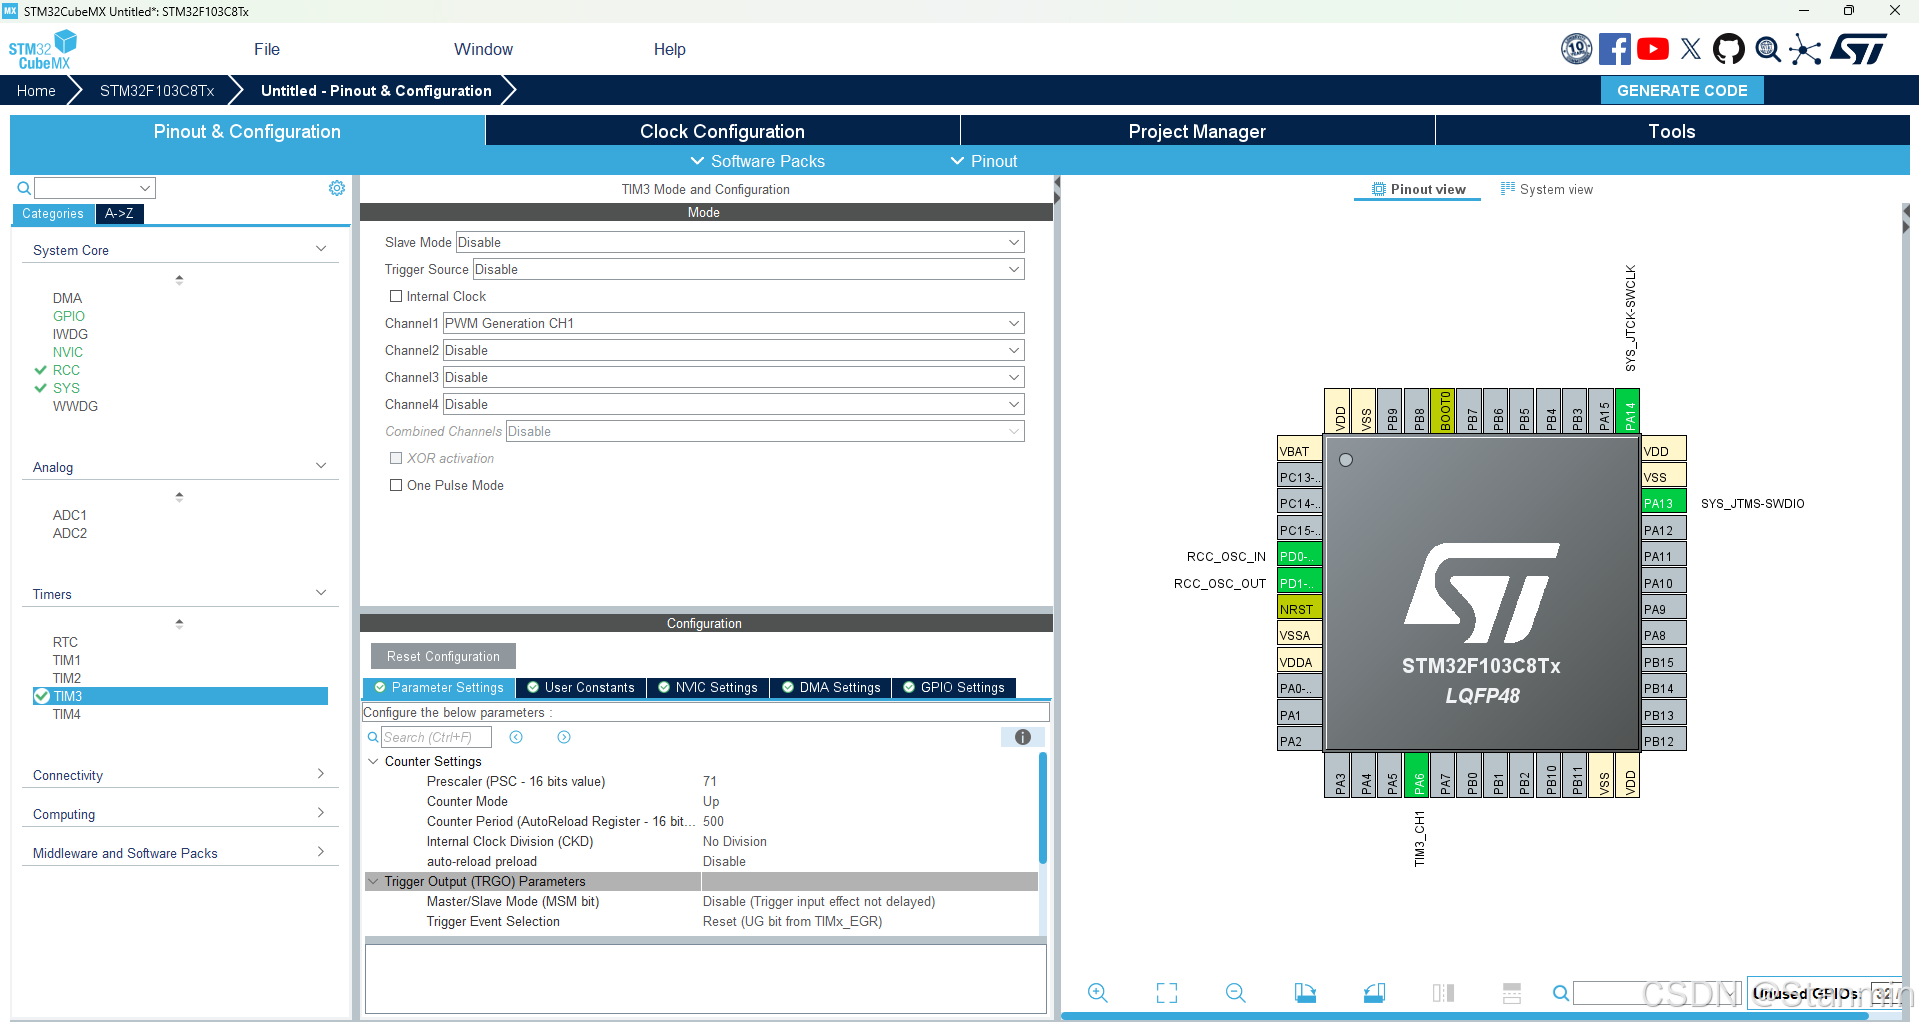This screenshot has height=1026, width=1919.
Task: Open the ST YouTube channel icon
Action: [1653, 49]
